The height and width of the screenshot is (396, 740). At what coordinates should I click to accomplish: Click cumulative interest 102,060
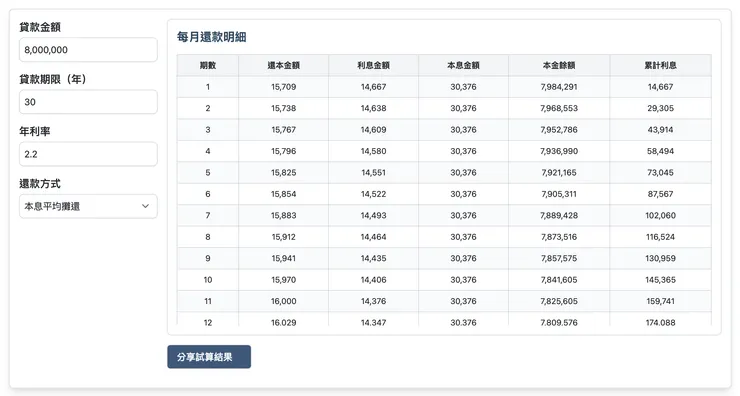pyautogui.click(x=660, y=215)
